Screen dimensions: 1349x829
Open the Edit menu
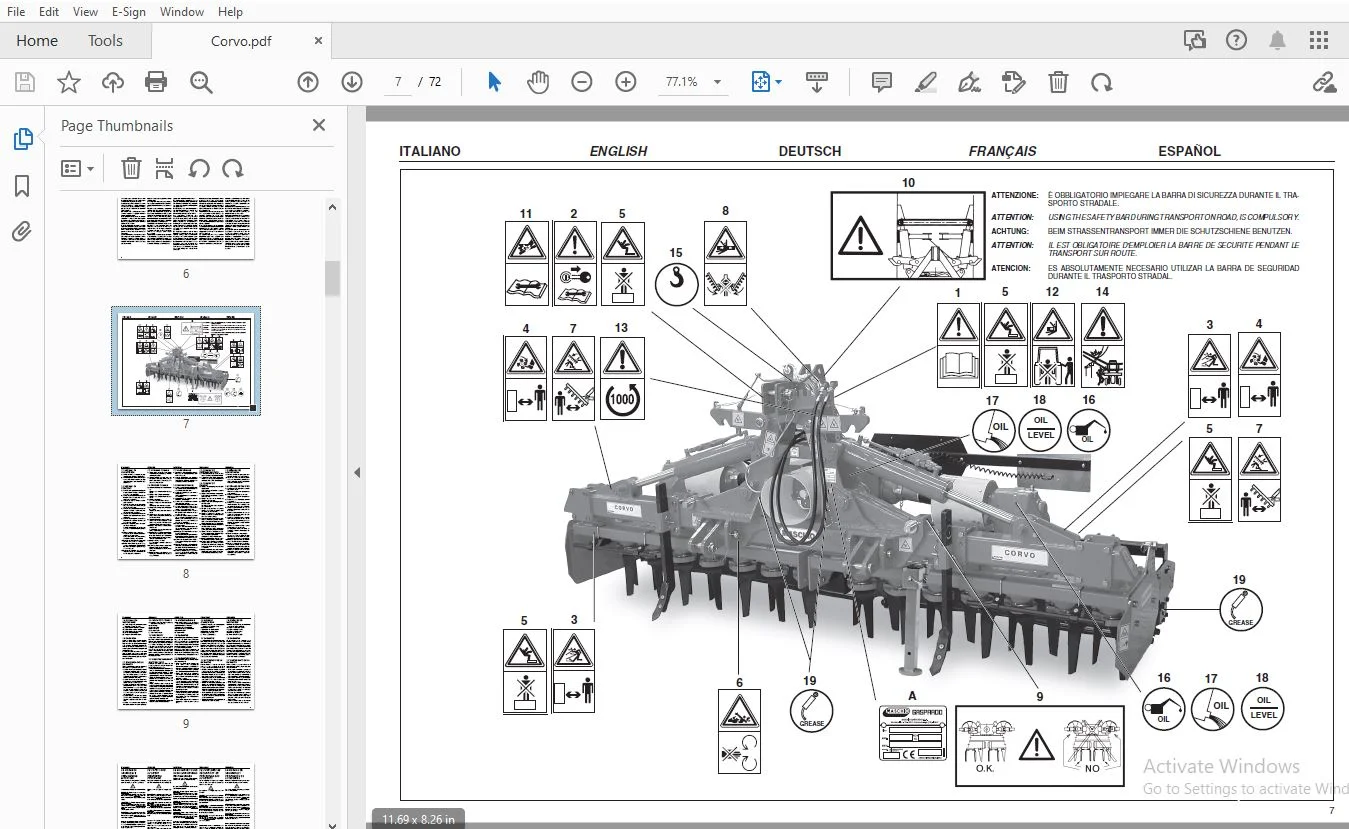tap(49, 12)
